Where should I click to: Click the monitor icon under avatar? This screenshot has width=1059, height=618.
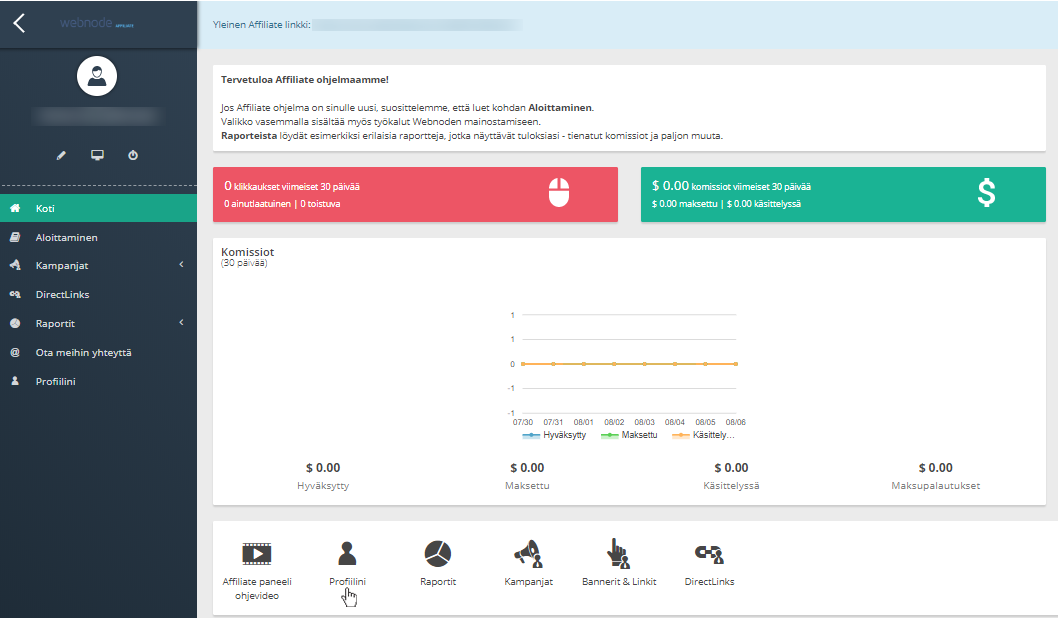point(97,156)
